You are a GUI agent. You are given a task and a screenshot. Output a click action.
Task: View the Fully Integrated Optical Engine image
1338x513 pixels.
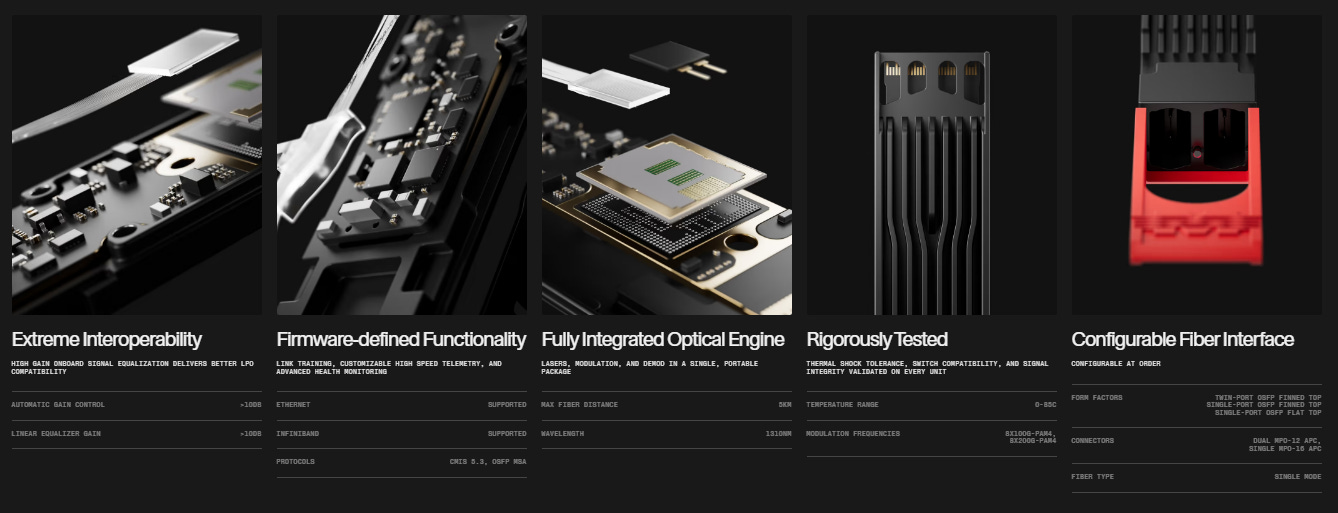(667, 165)
